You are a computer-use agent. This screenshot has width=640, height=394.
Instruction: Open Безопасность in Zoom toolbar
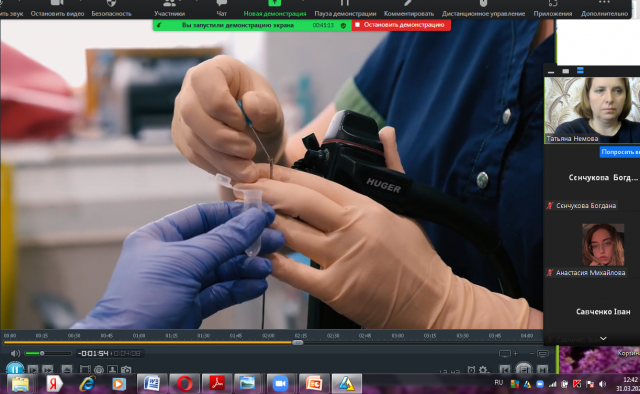tap(111, 9)
